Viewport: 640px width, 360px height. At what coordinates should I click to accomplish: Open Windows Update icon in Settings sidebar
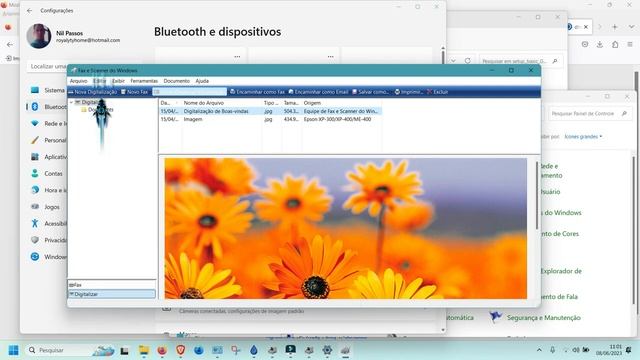[x=35, y=257]
